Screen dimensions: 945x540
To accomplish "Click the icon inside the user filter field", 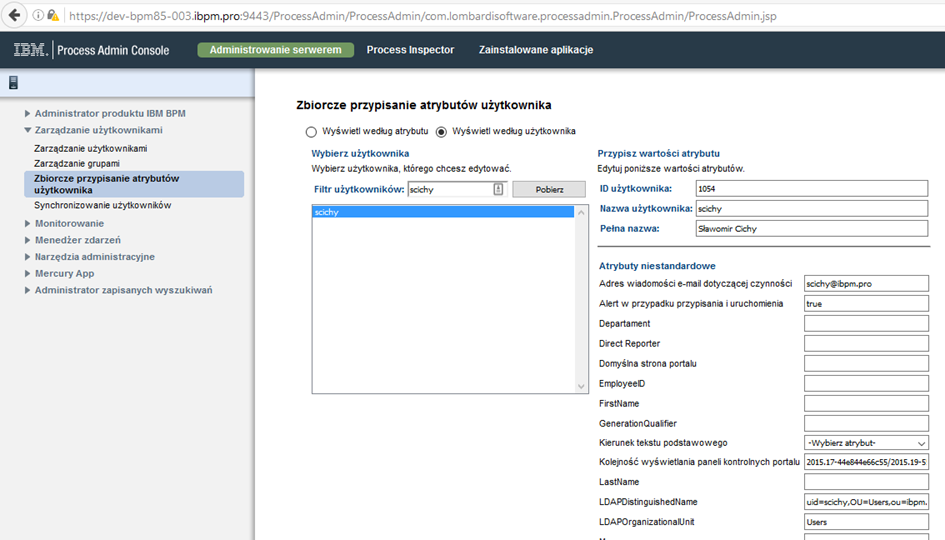I will (x=498, y=189).
